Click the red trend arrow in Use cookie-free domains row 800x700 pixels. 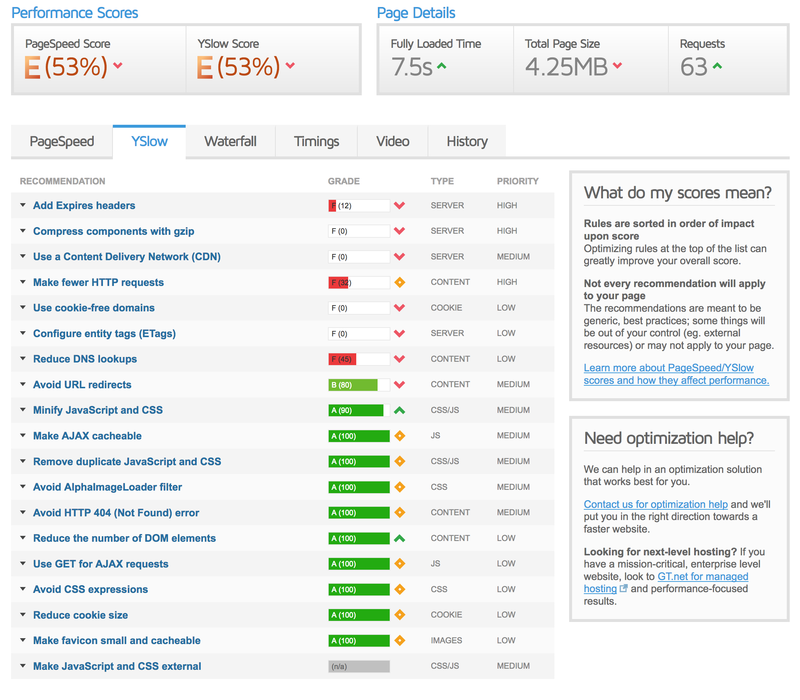pyautogui.click(x=399, y=308)
